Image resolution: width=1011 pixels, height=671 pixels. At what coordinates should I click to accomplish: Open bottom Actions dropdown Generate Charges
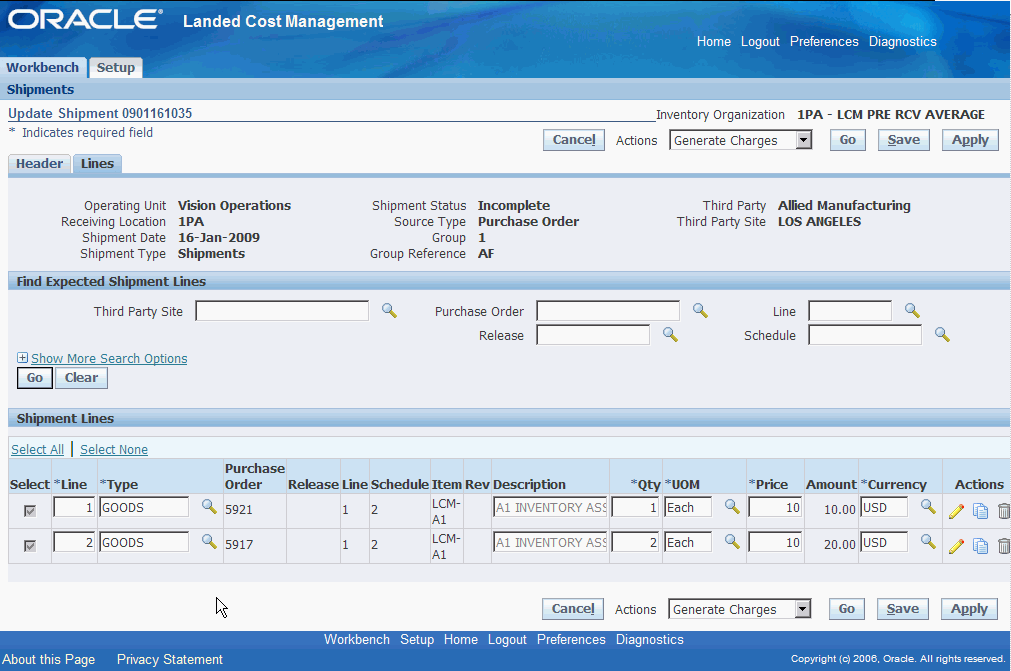pyautogui.click(x=739, y=609)
